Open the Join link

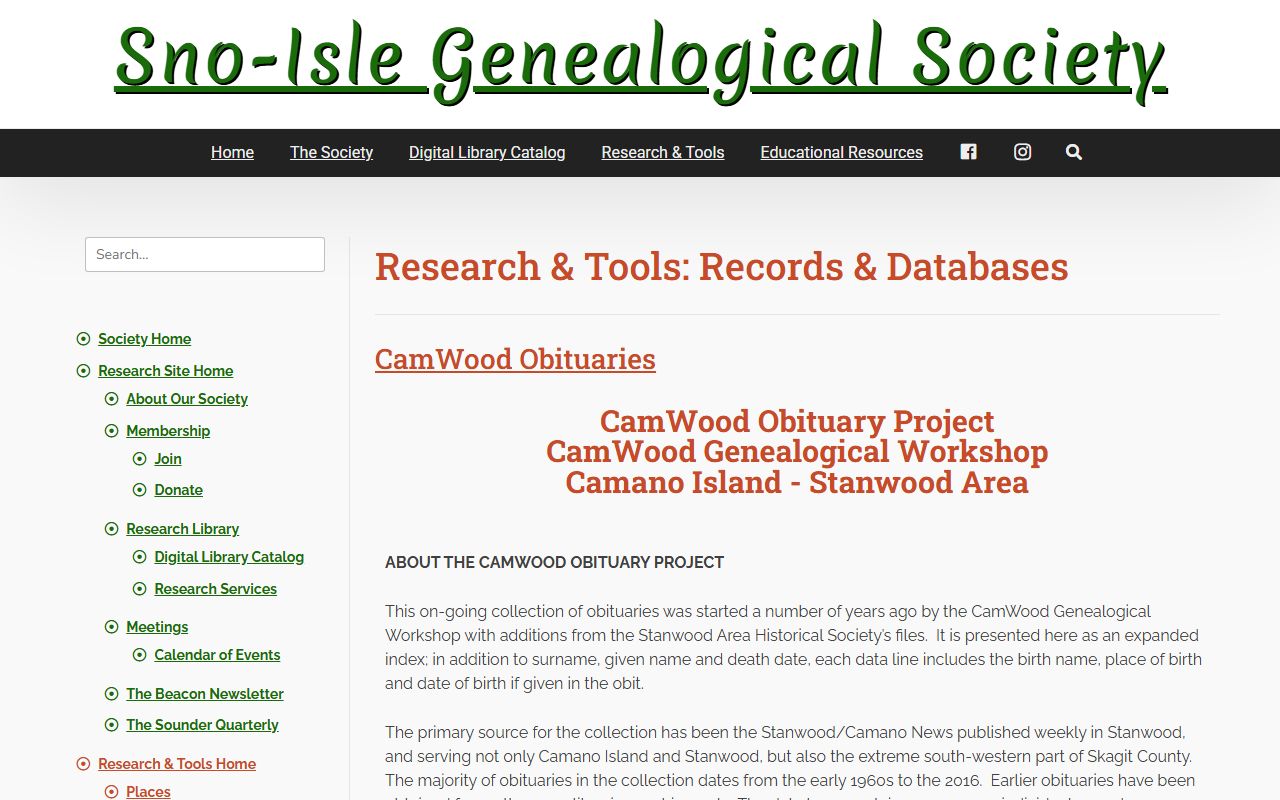pyautogui.click(x=168, y=459)
